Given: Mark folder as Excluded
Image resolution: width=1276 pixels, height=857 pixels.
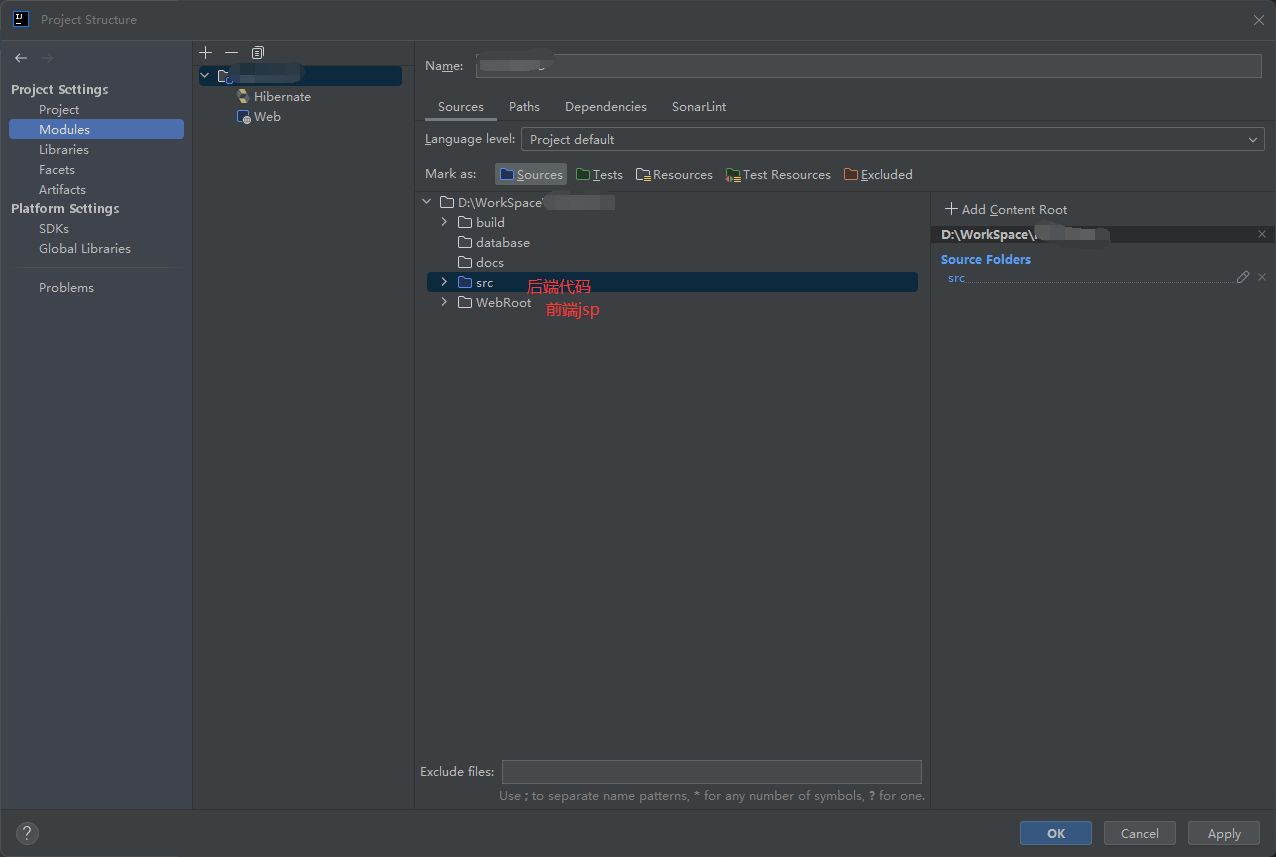Looking at the screenshot, I should tap(878, 174).
